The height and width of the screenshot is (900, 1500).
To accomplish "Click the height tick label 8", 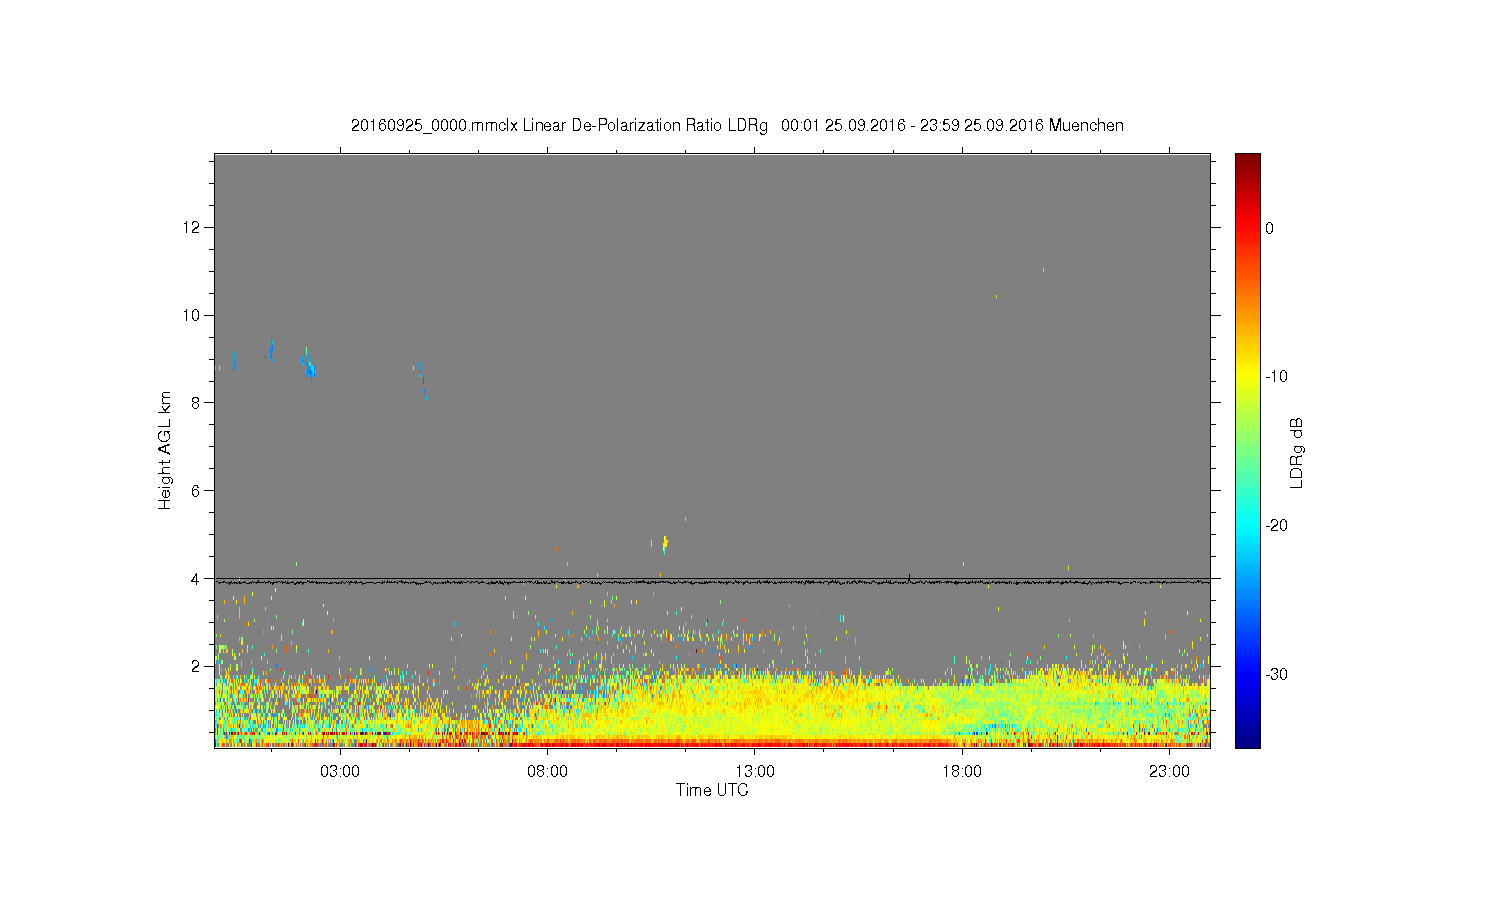I will [197, 403].
